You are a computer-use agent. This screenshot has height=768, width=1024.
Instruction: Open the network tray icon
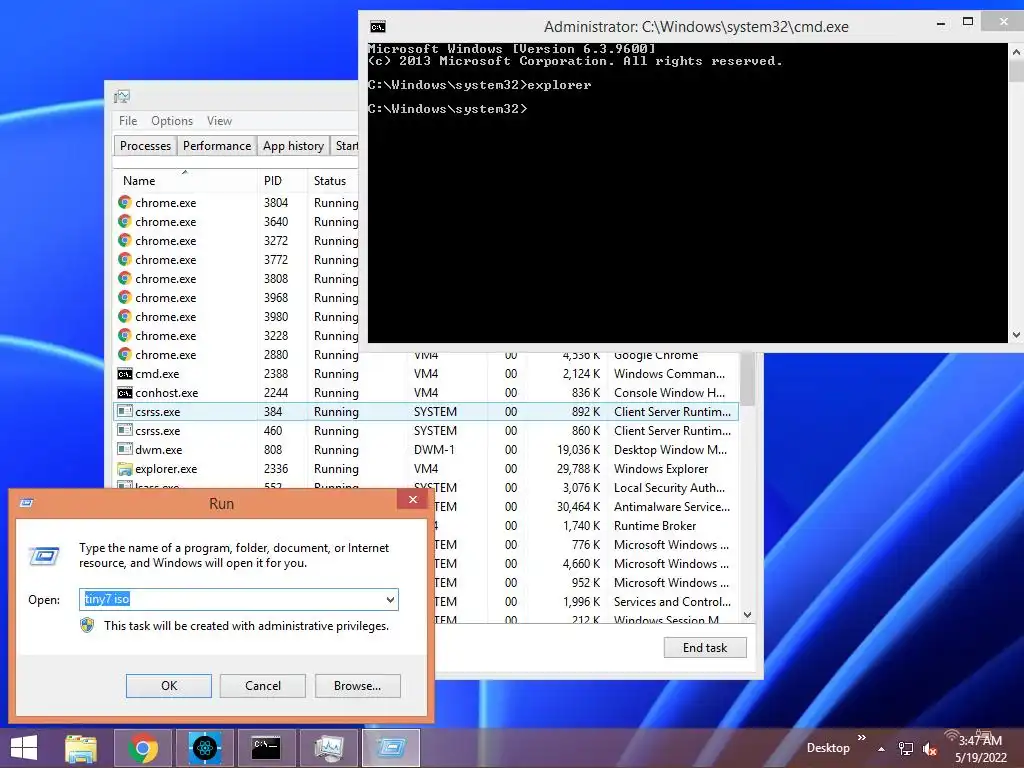coord(906,748)
